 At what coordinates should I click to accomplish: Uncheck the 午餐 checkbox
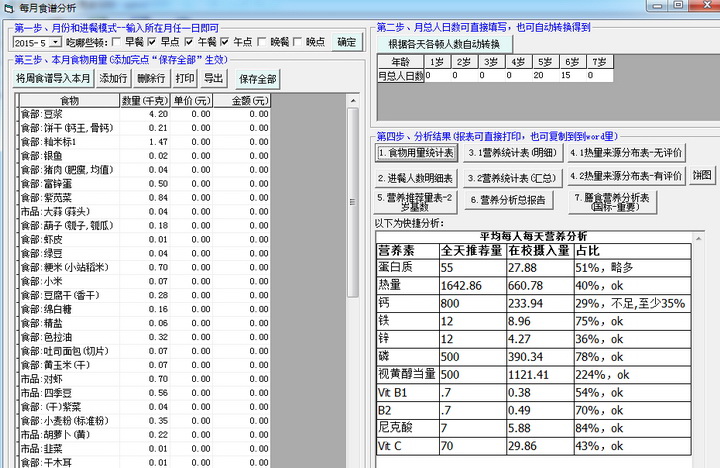pyautogui.click(x=189, y=42)
